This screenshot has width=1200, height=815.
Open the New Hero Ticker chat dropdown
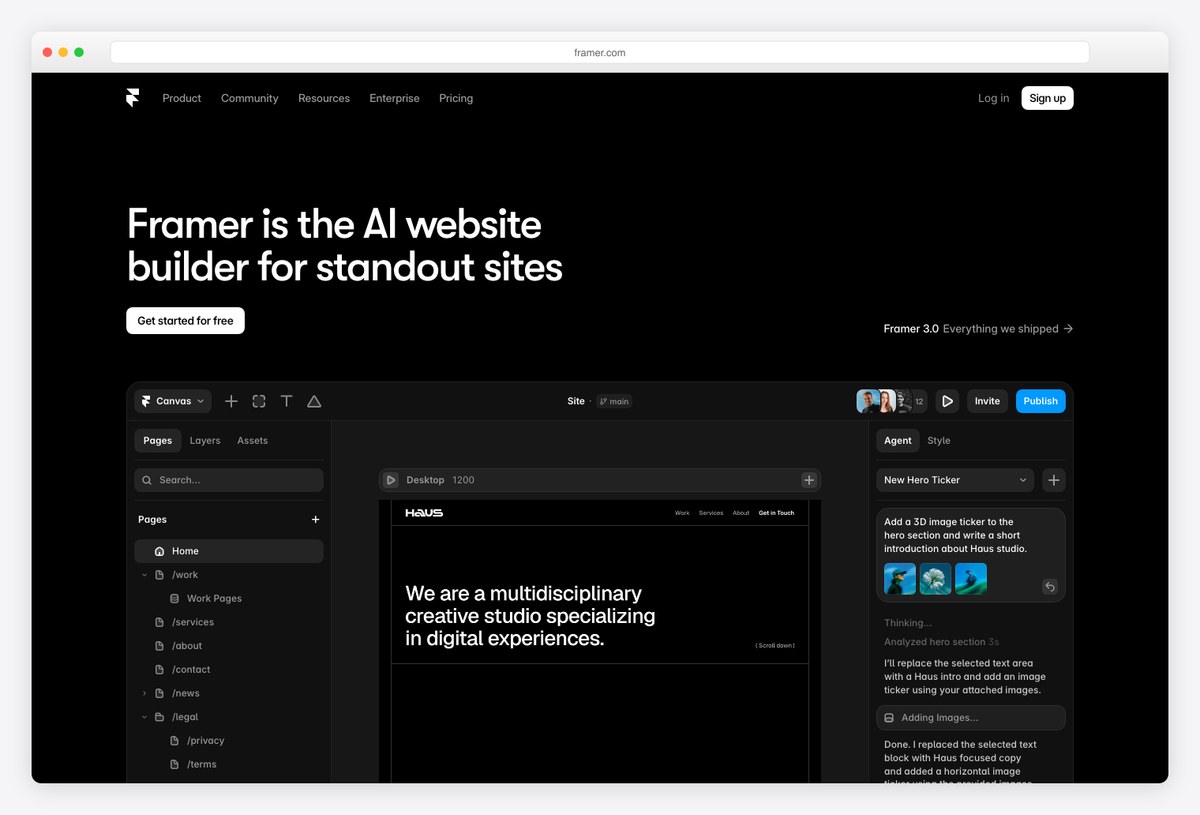point(956,480)
